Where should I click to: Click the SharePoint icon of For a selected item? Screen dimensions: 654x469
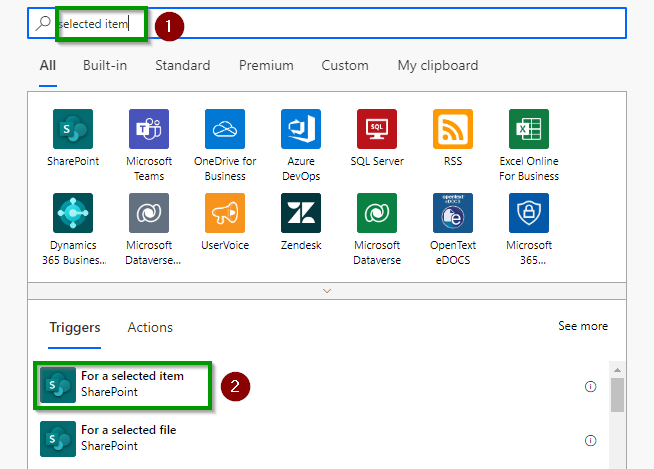[x=58, y=385]
